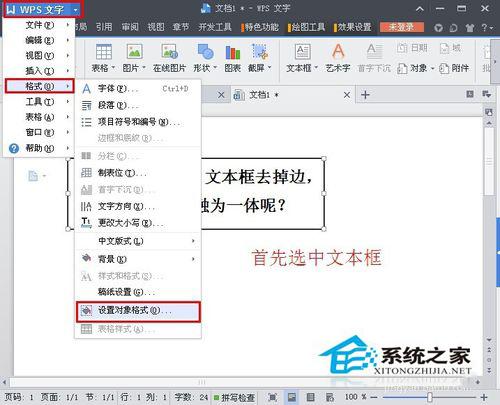The height and width of the screenshot is (405, 500).
Task: Switch to full screen view icon
Action: [x=272, y=397]
